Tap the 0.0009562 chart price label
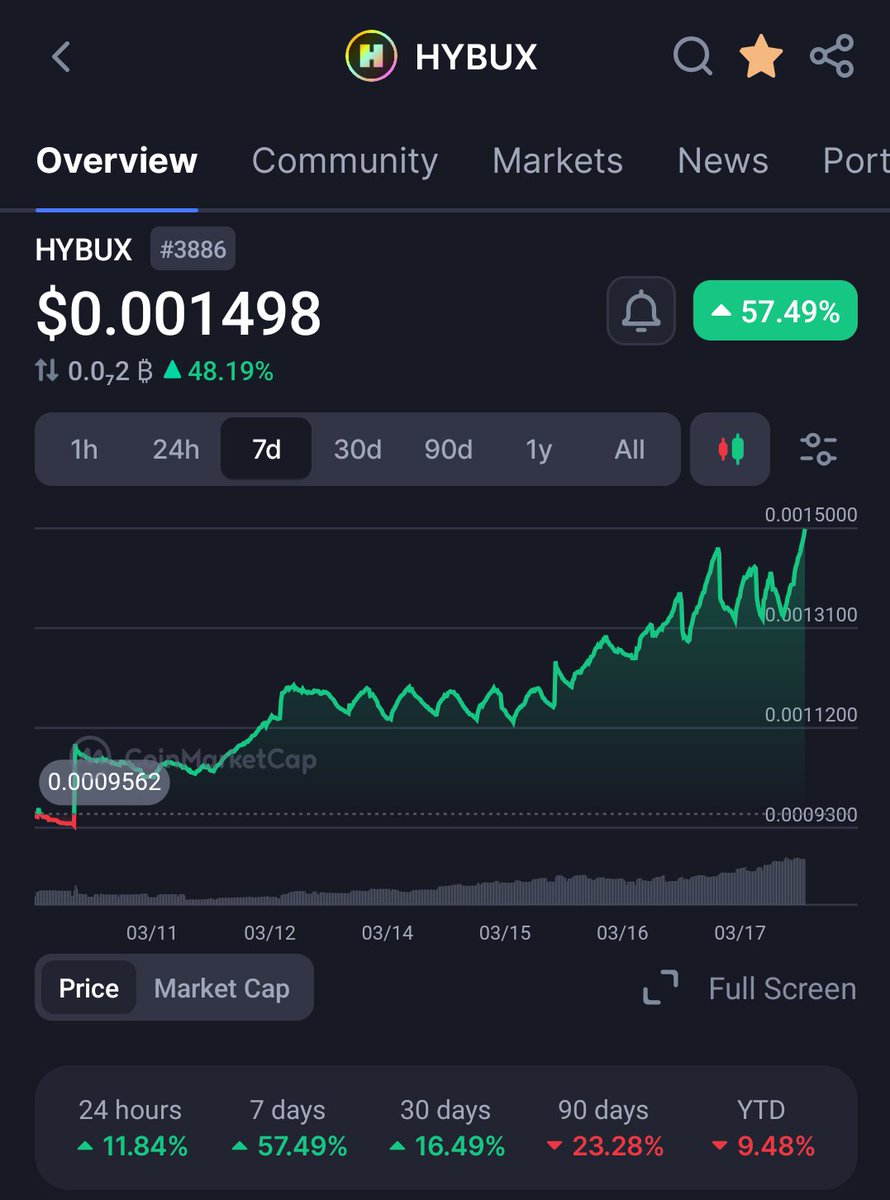 point(104,782)
